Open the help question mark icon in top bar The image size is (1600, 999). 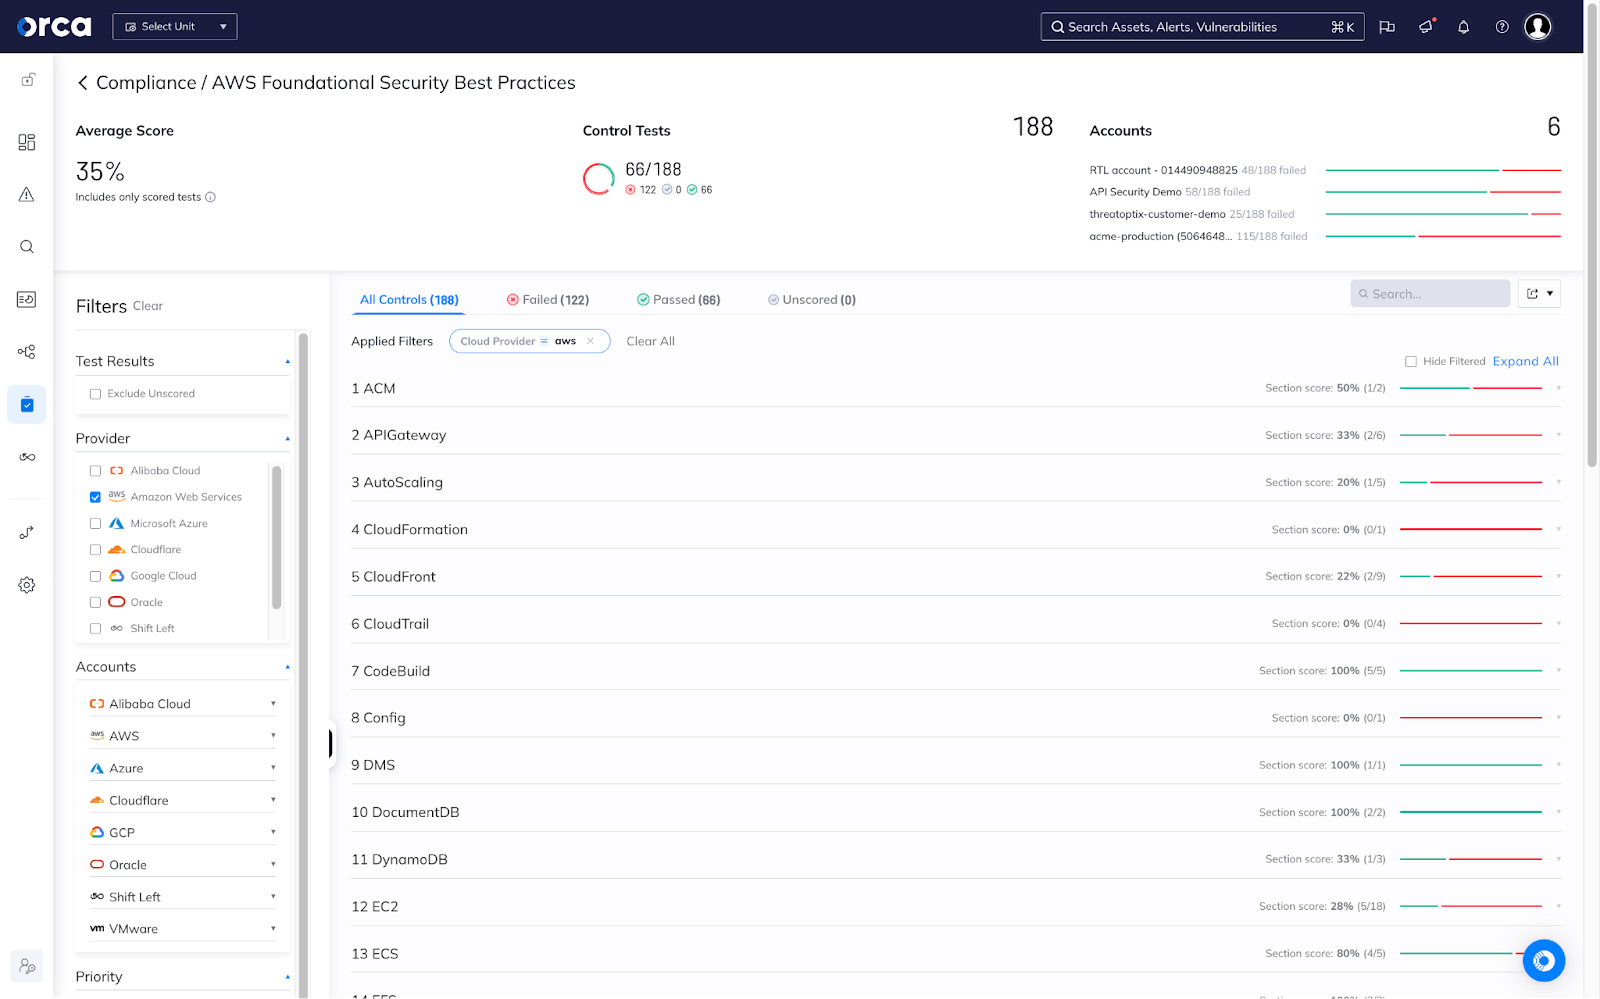pos(1501,26)
